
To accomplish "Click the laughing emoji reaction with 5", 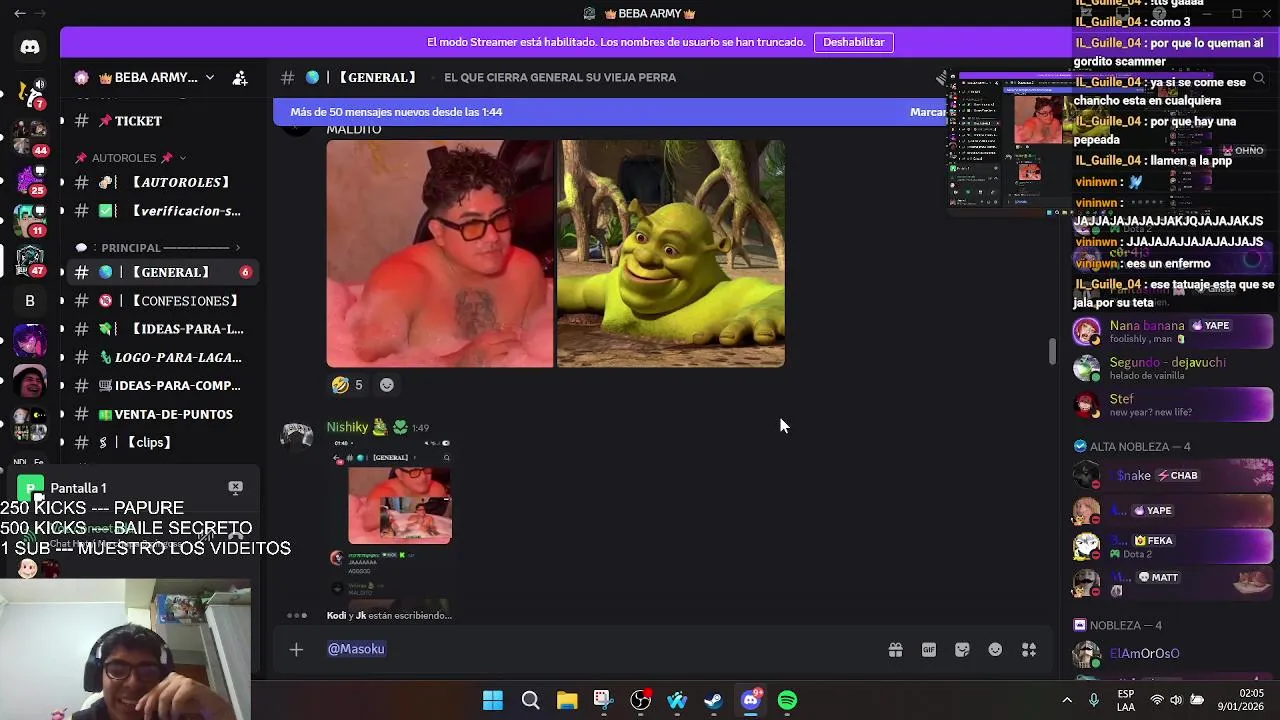I will point(347,385).
